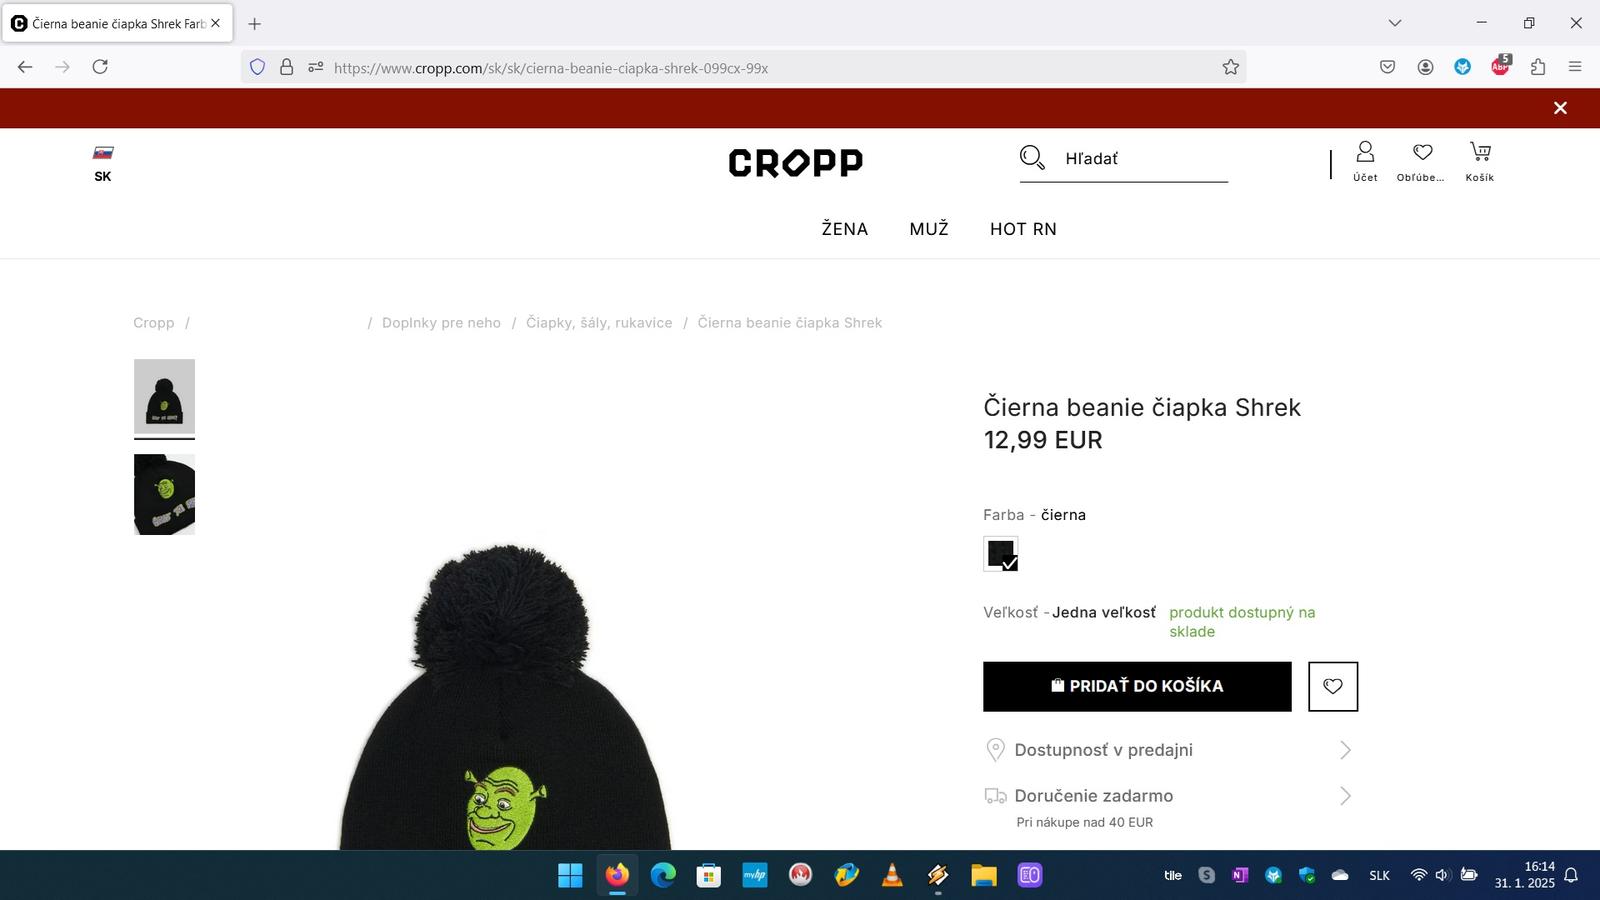Open the ŽENA menu category
The width and height of the screenshot is (1600, 900).
tap(845, 229)
